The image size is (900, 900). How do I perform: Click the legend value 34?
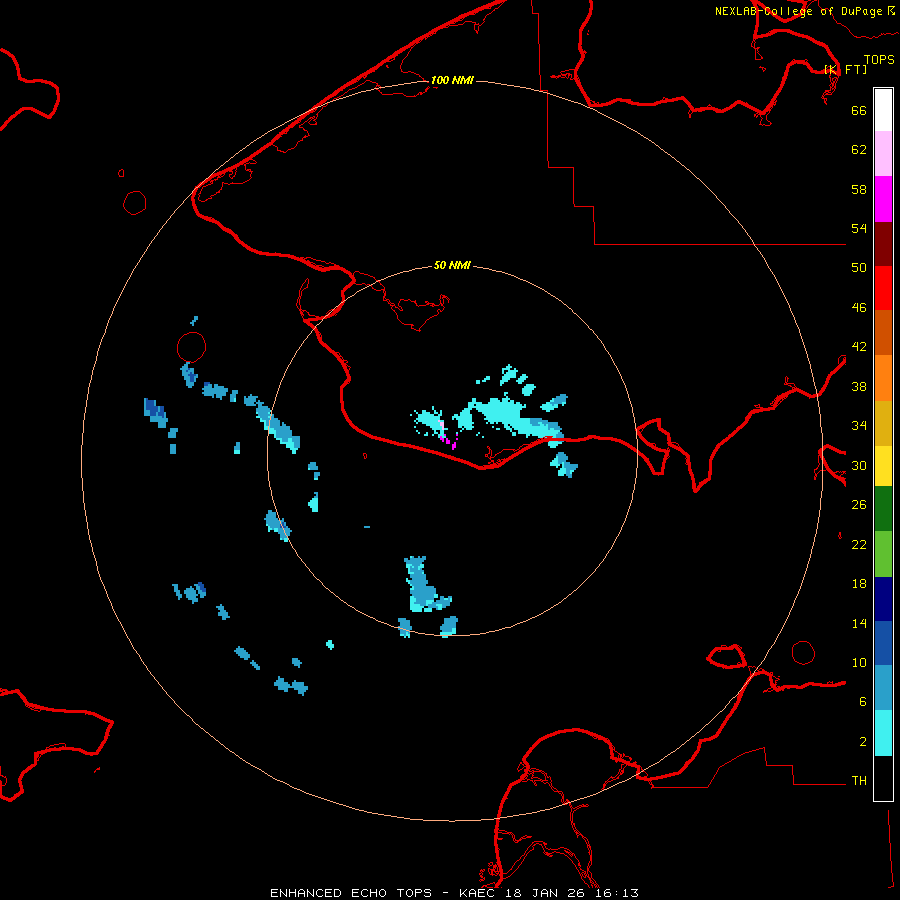(859, 426)
